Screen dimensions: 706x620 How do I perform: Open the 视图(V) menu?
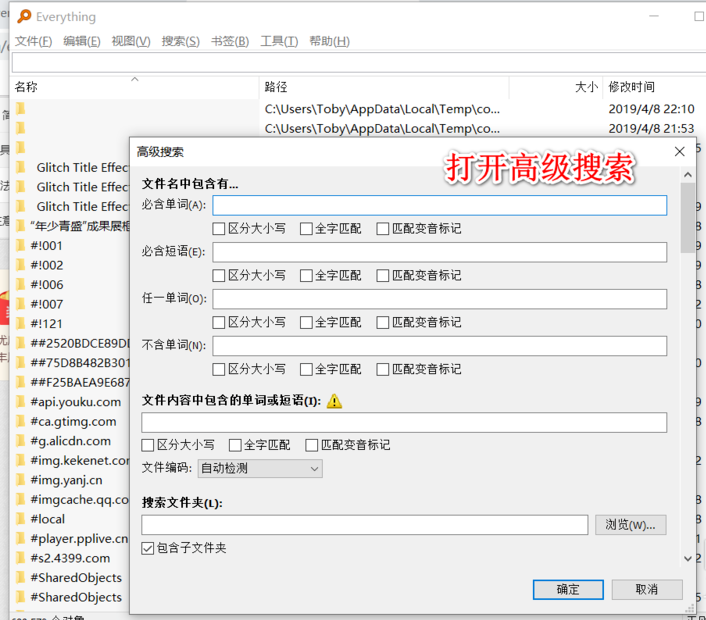pyautogui.click(x=131, y=41)
